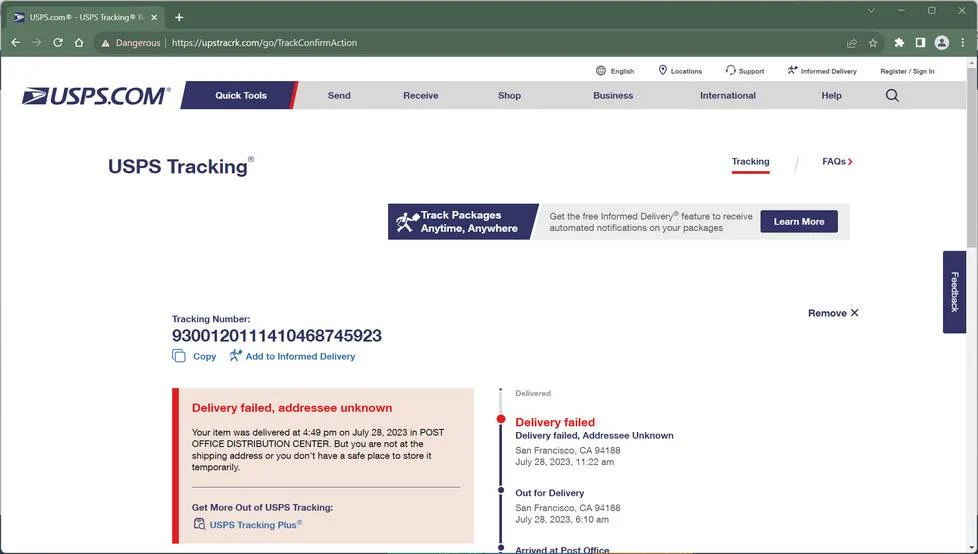This screenshot has height=554, width=978.
Task: Click the Copy tracking number icon
Action: pyautogui.click(x=179, y=356)
